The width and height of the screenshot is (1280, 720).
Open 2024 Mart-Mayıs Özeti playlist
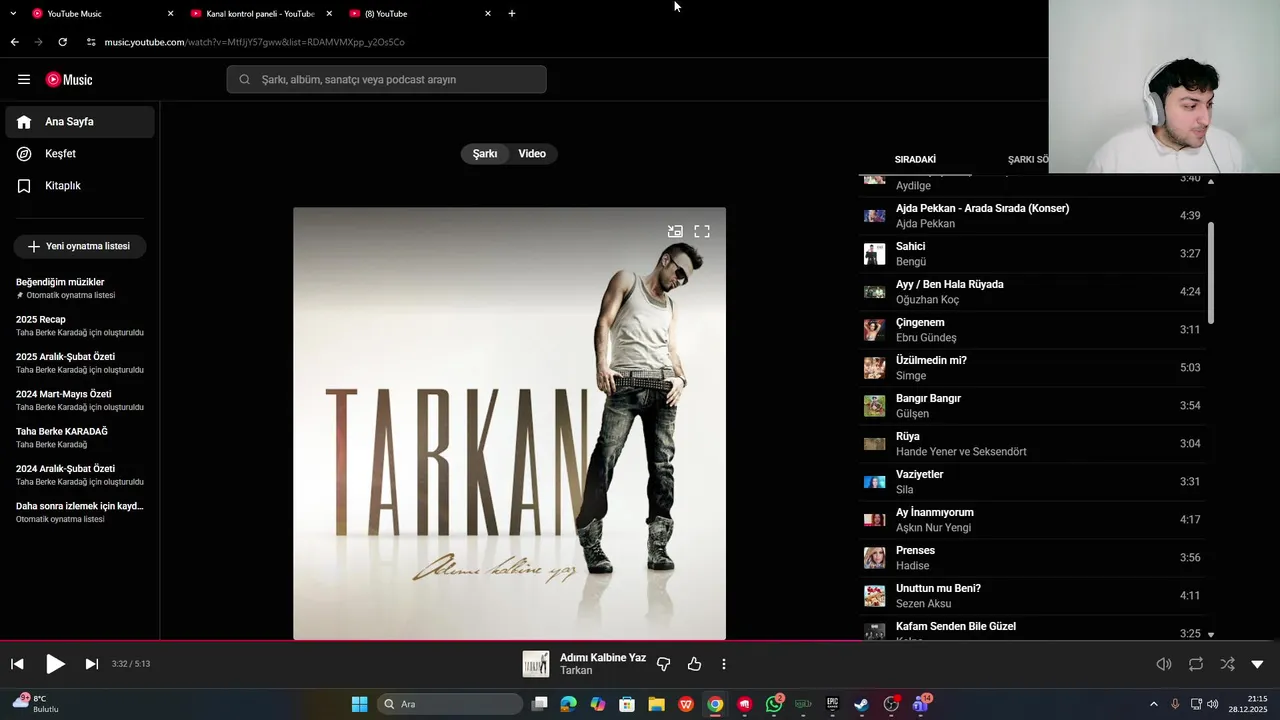[80, 400]
